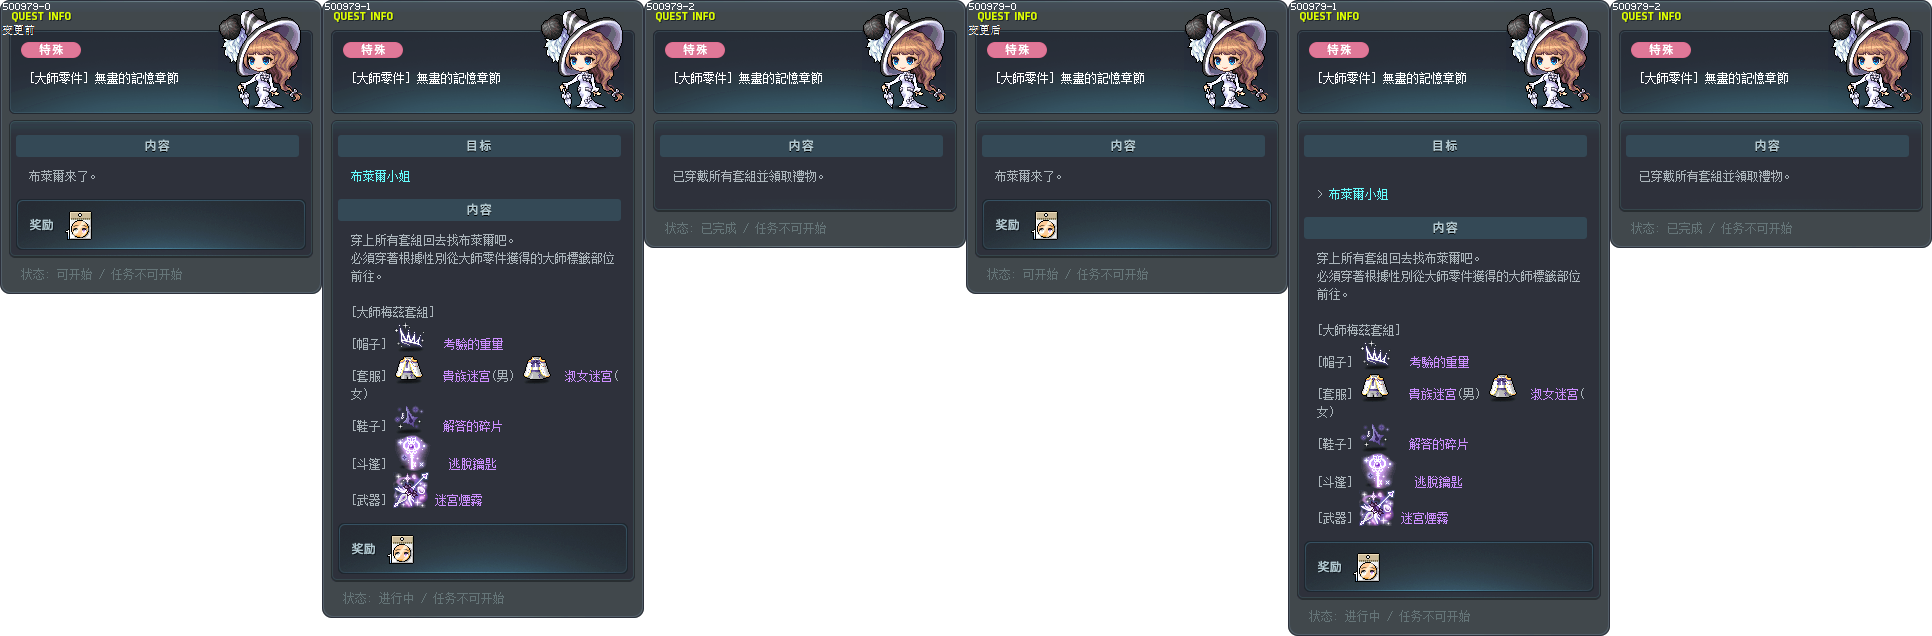Open the 逃脫鑰匙 item link in the second 500979-1 panel
The image size is (1932, 636).
[1438, 482]
